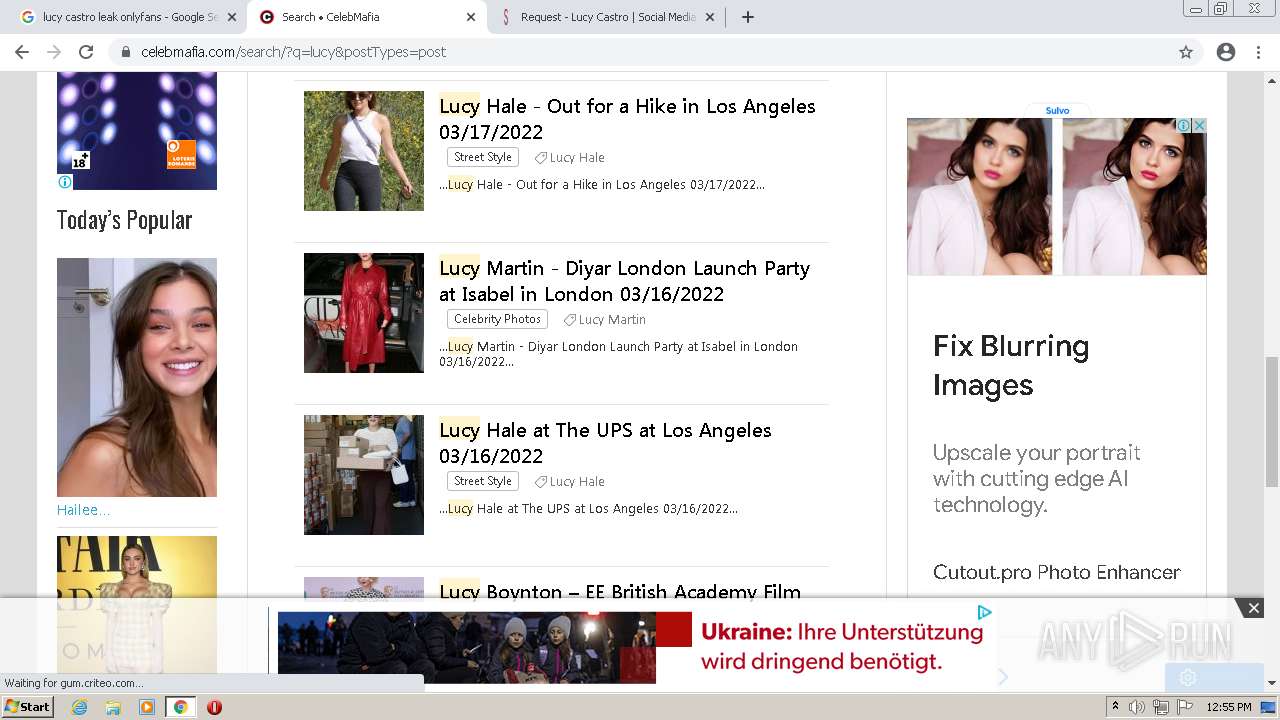
Task: Click AdChoices icon on right-side ad
Action: [x=1183, y=126]
